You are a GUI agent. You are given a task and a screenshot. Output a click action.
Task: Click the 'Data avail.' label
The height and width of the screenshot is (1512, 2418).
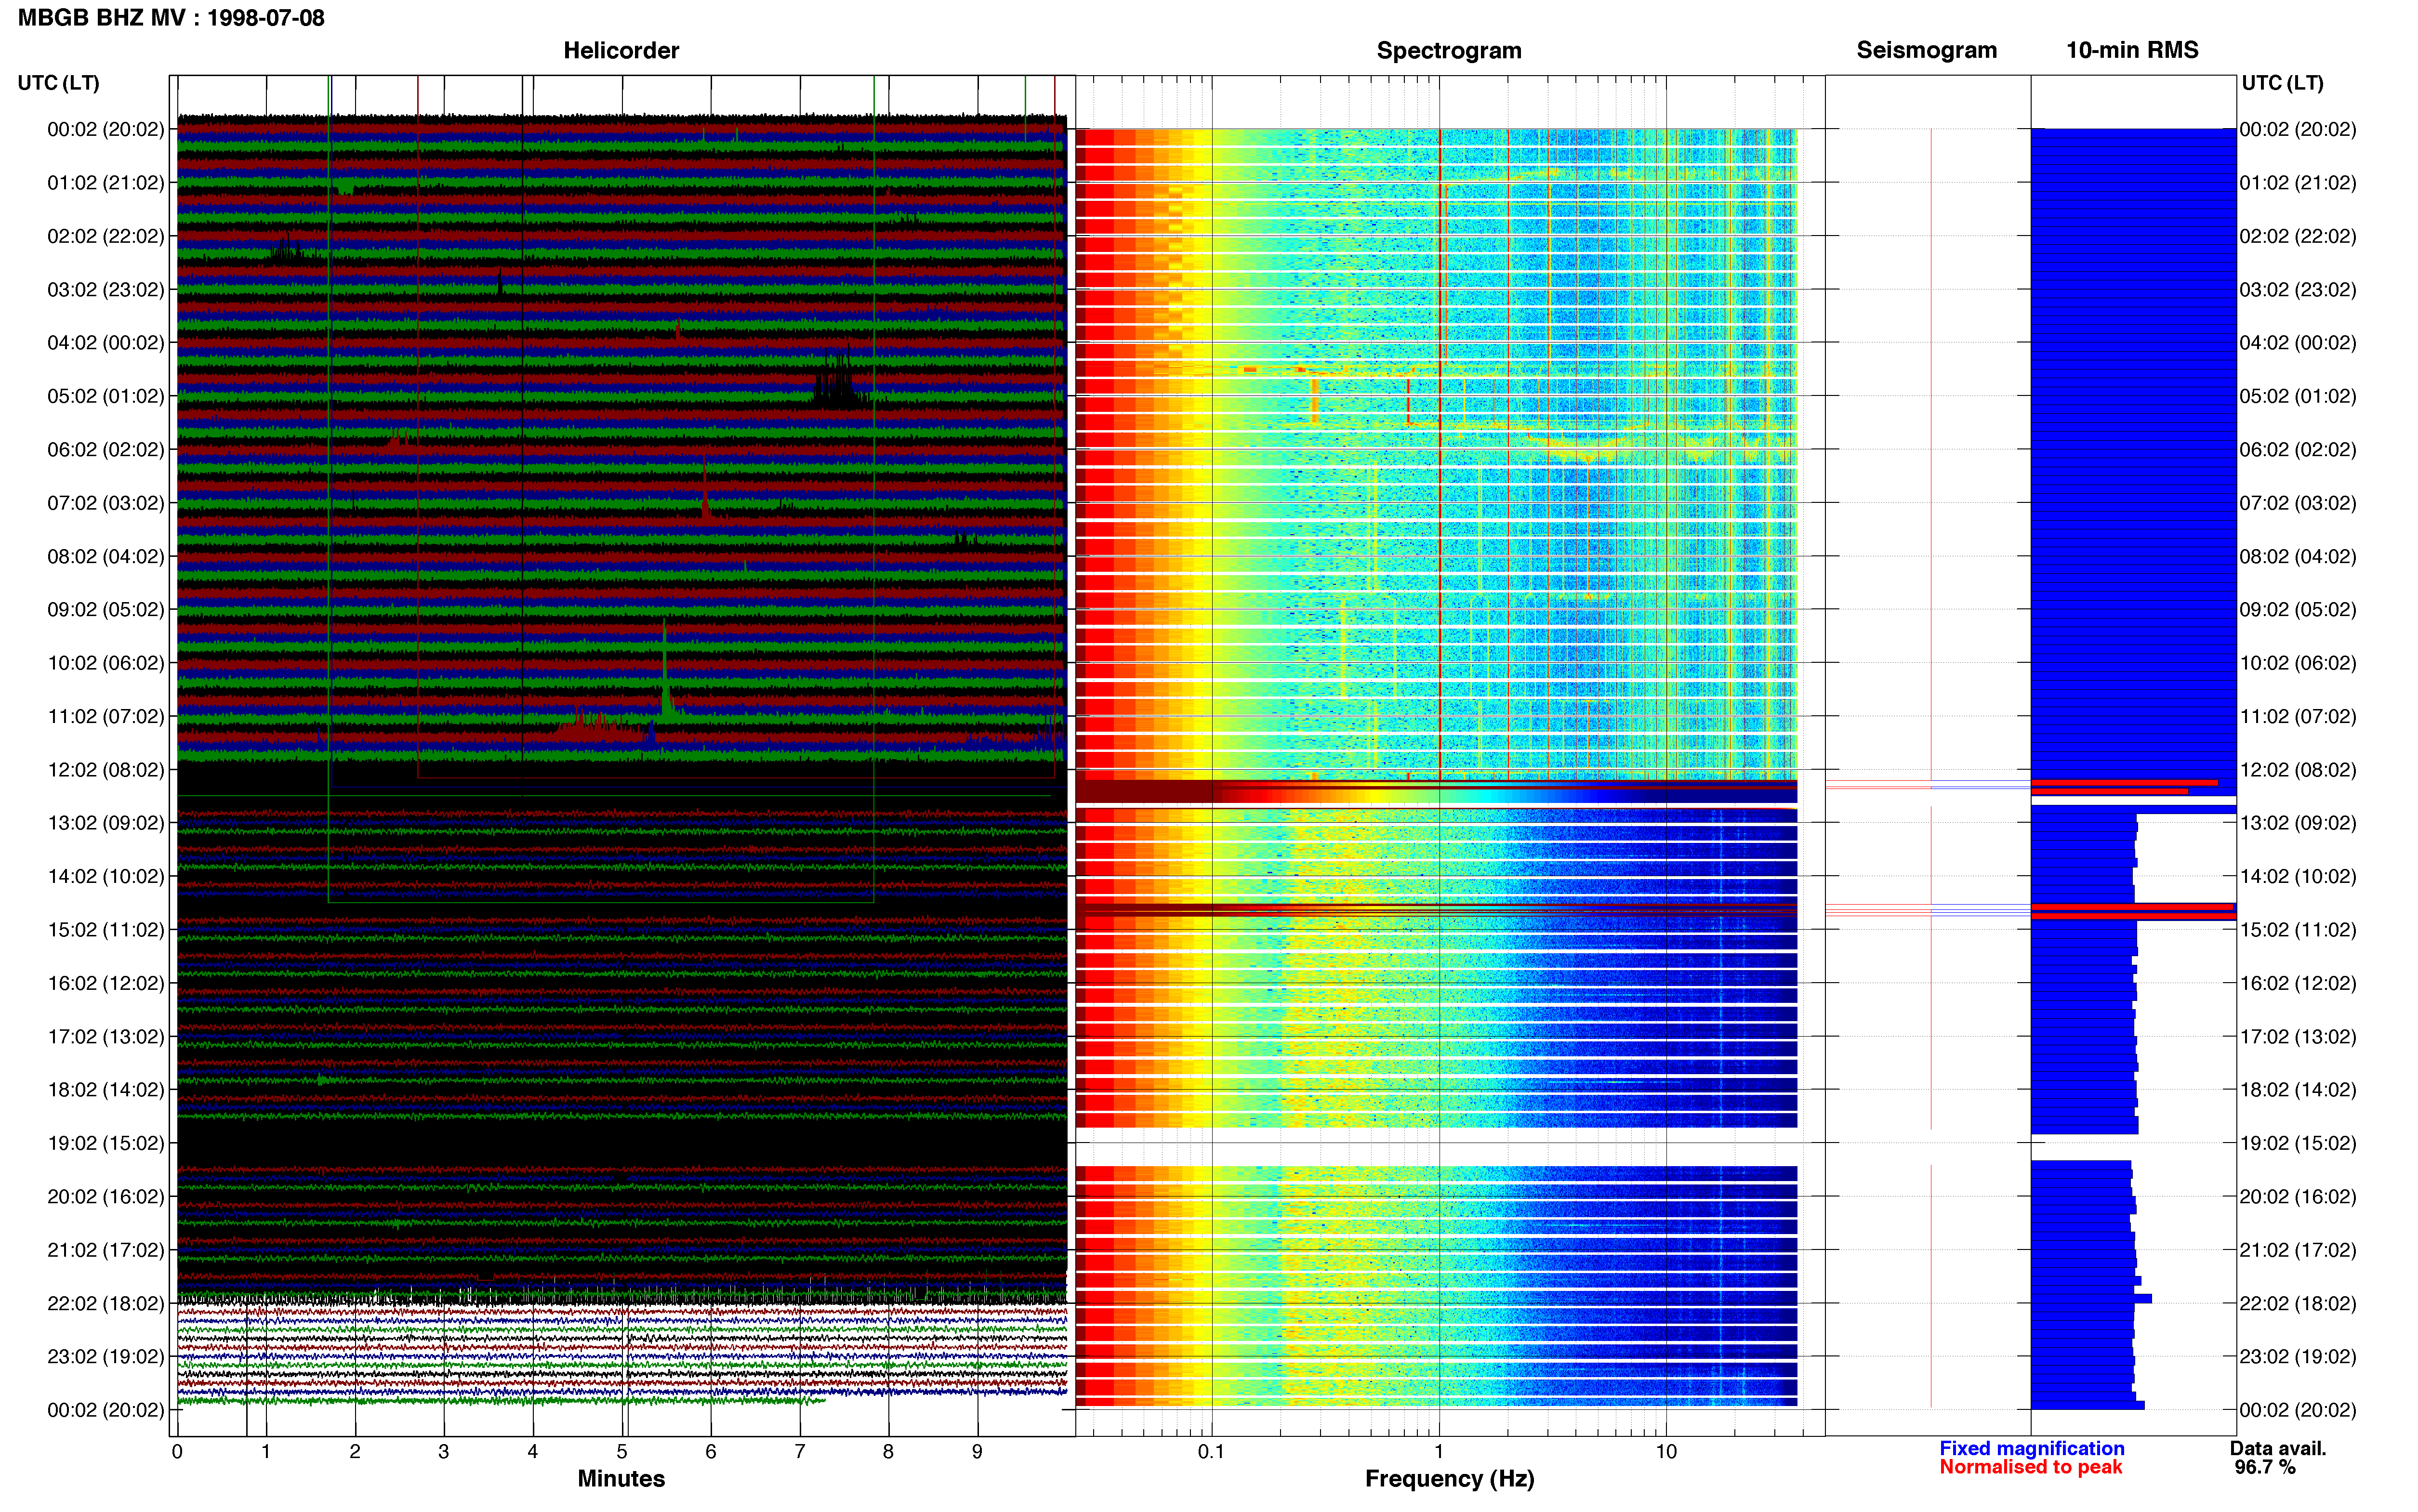pyautogui.click(x=2278, y=1448)
